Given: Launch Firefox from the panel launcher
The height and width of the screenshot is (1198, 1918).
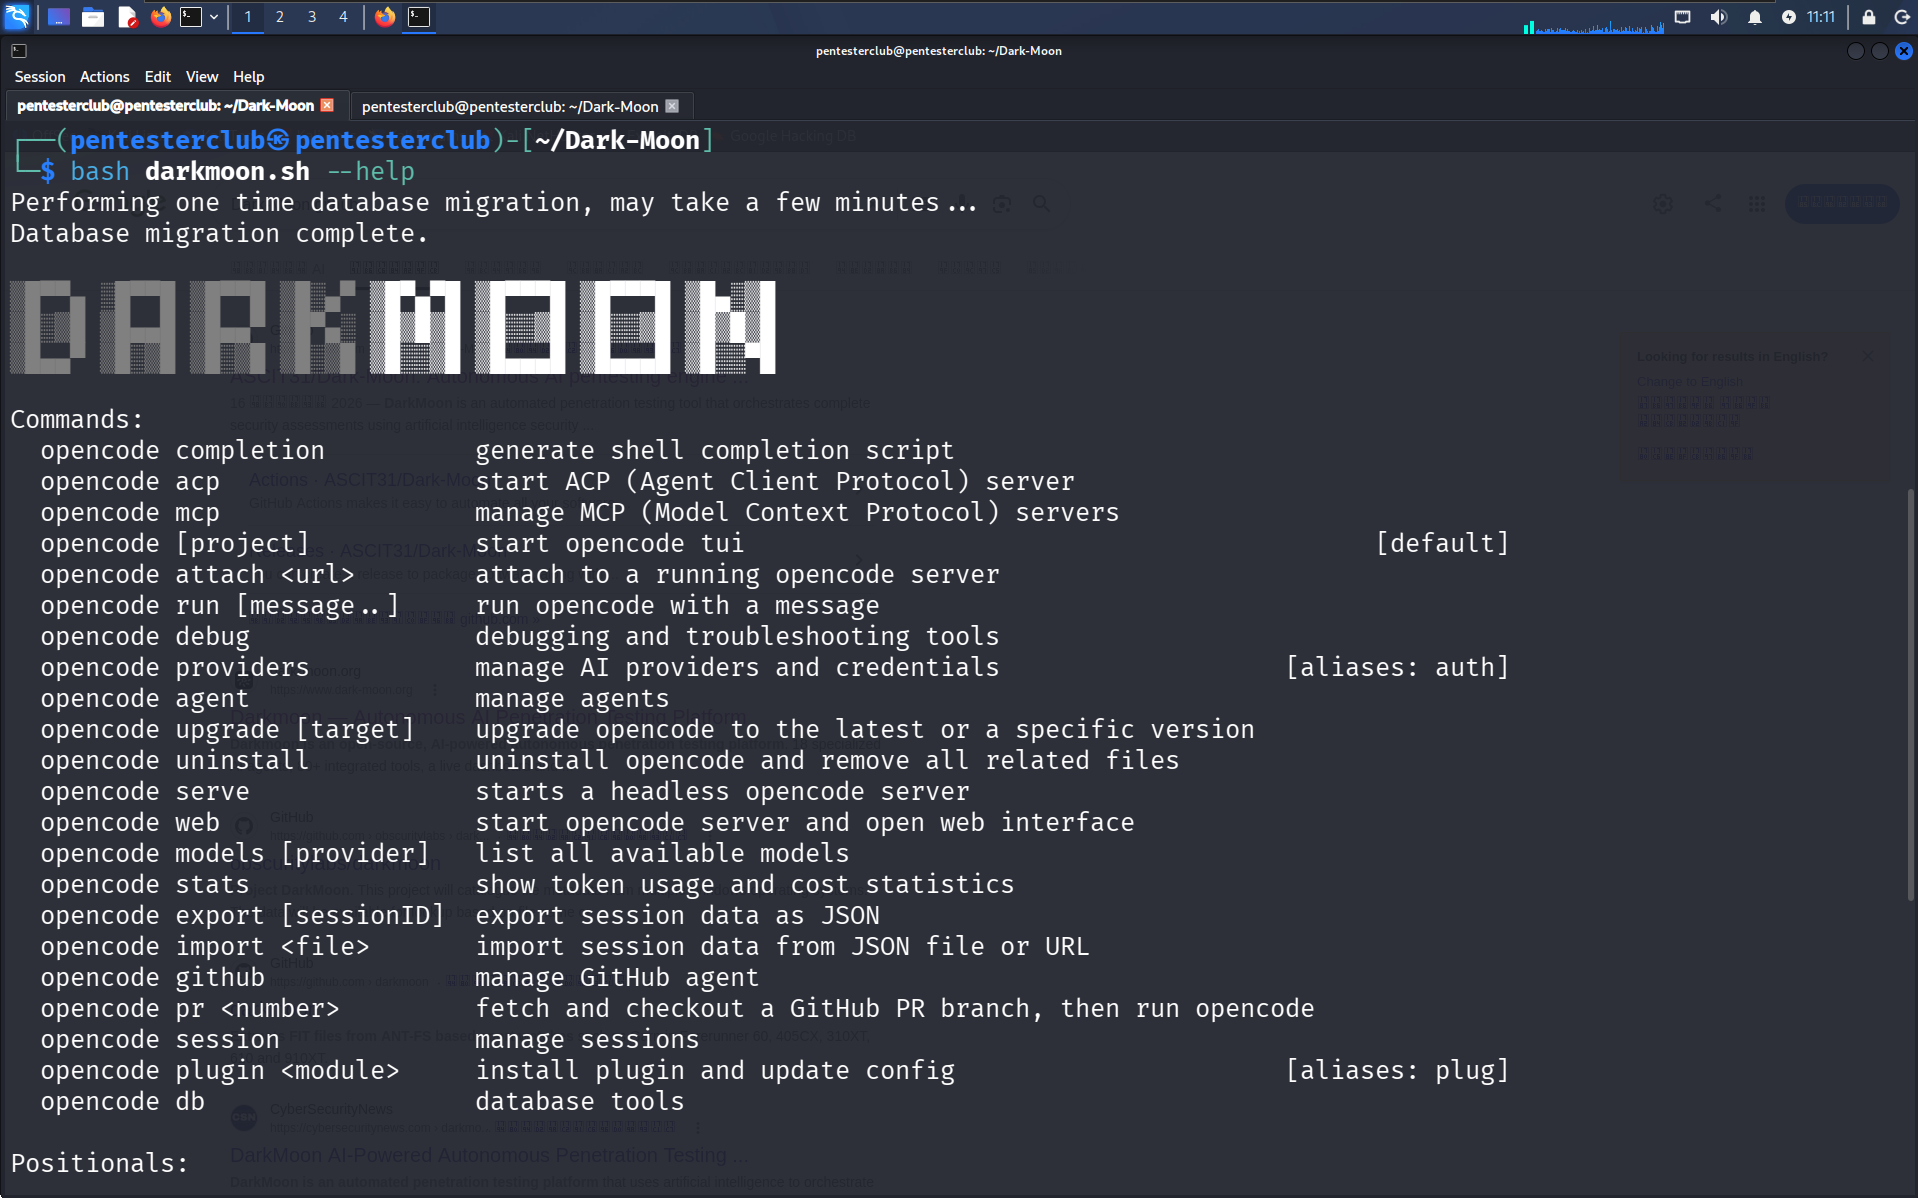Looking at the screenshot, I should 160,17.
